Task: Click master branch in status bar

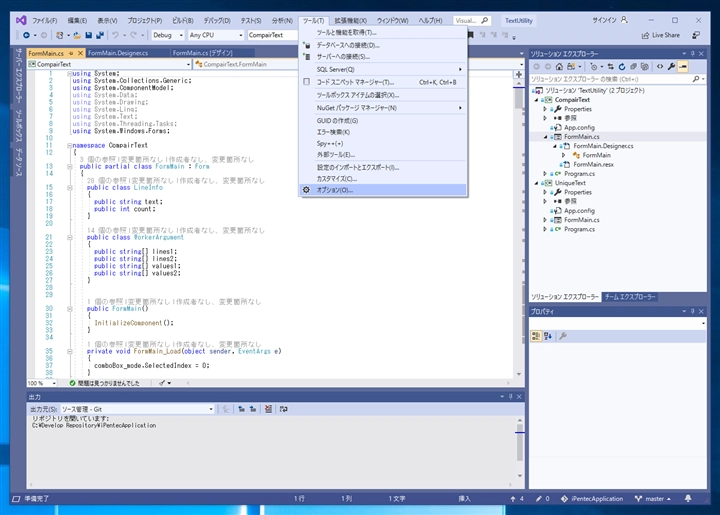Action: click(652, 498)
